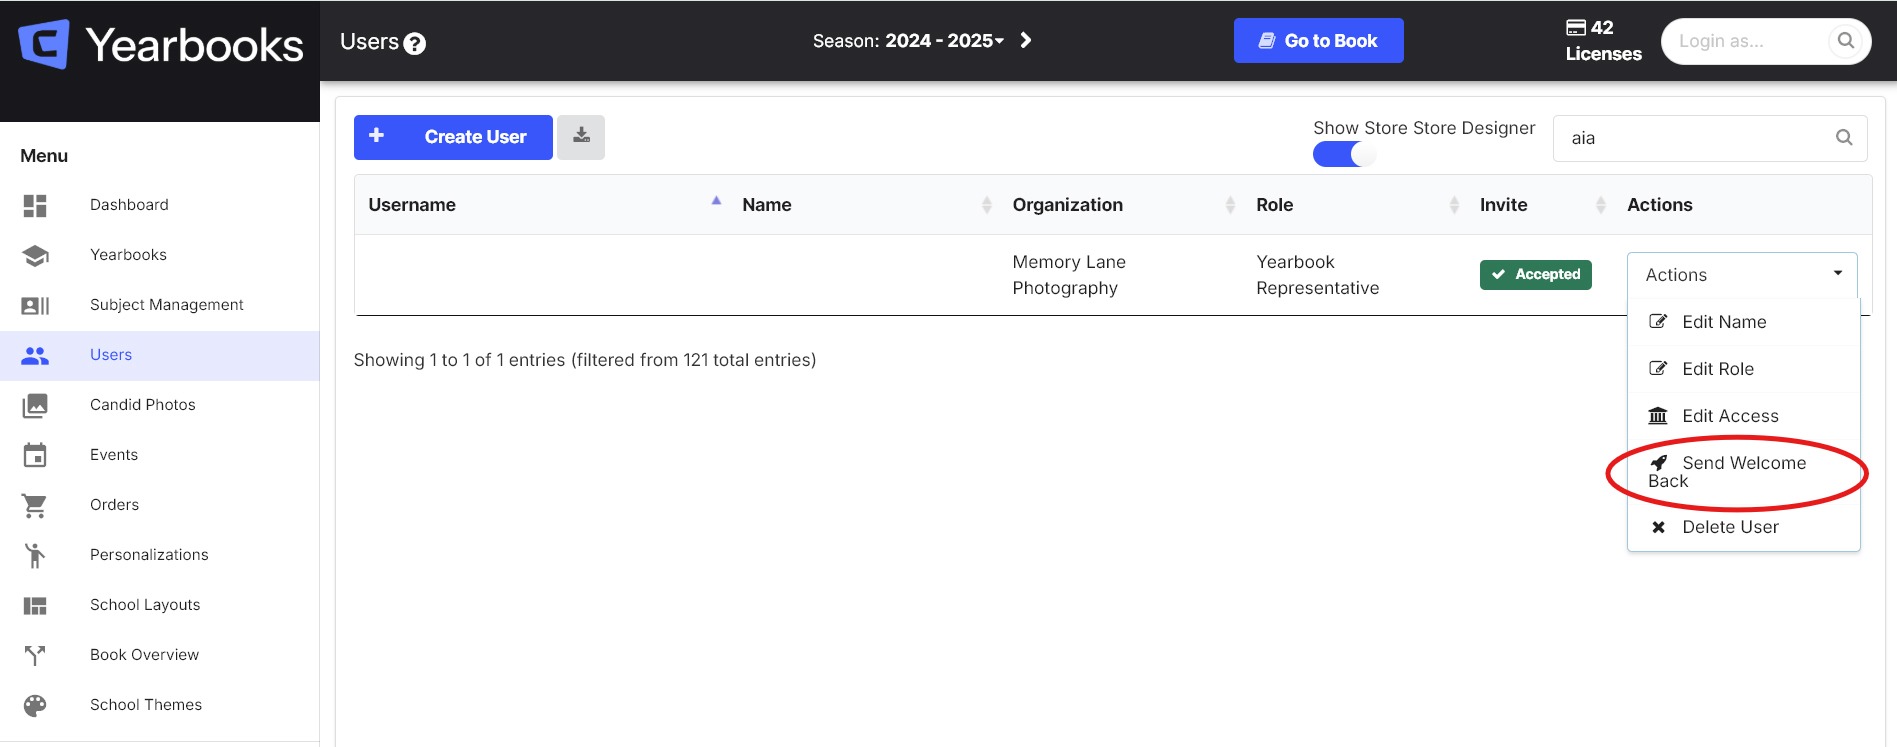Sort table by Organization column
The image size is (1897, 747).
(1121, 205)
